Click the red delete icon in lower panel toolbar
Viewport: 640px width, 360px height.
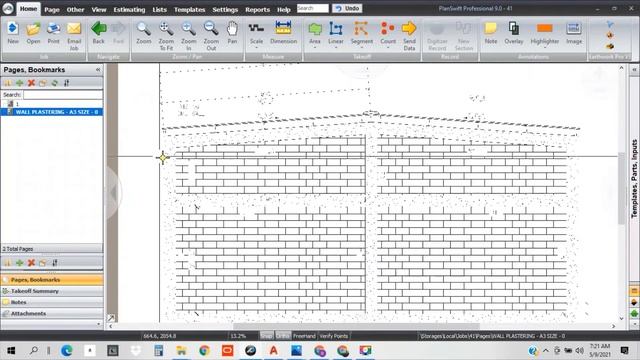point(31,262)
